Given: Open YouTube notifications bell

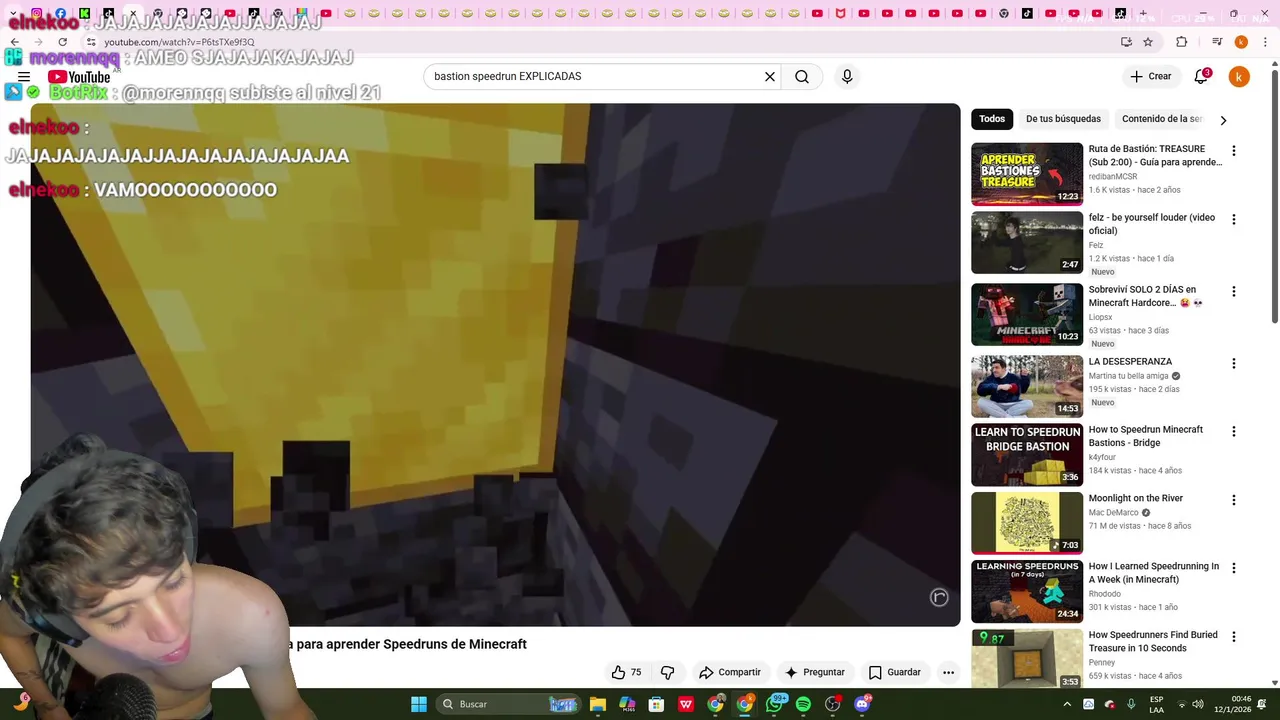Looking at the screenshot, I should [1201, 77].
